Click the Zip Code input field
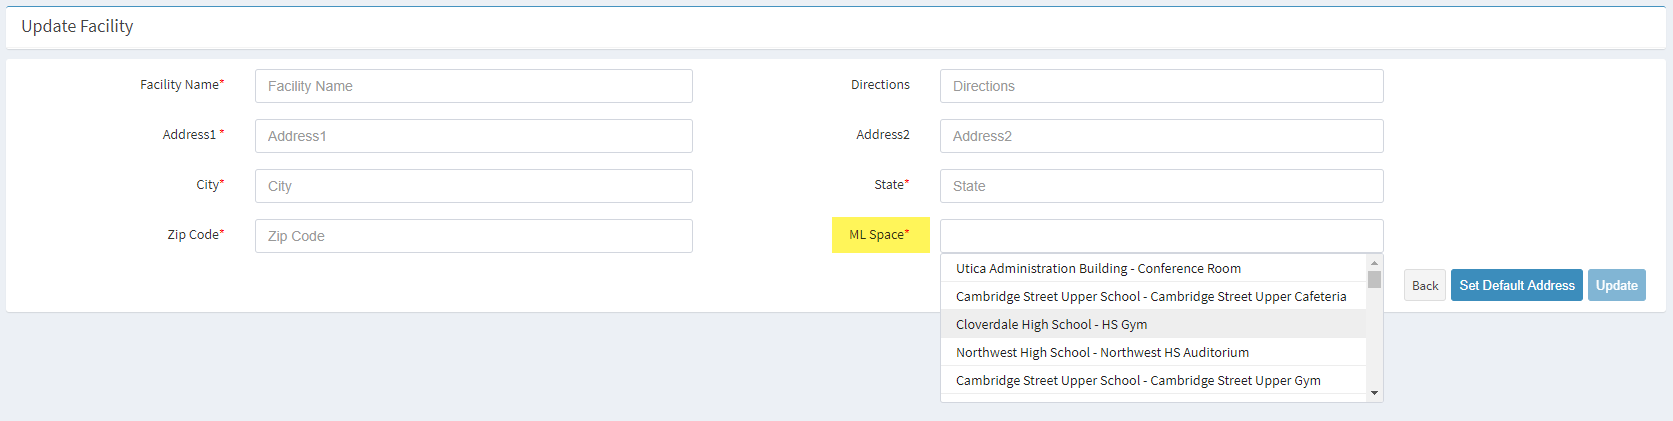The image size is (1673, 421). 473,236
